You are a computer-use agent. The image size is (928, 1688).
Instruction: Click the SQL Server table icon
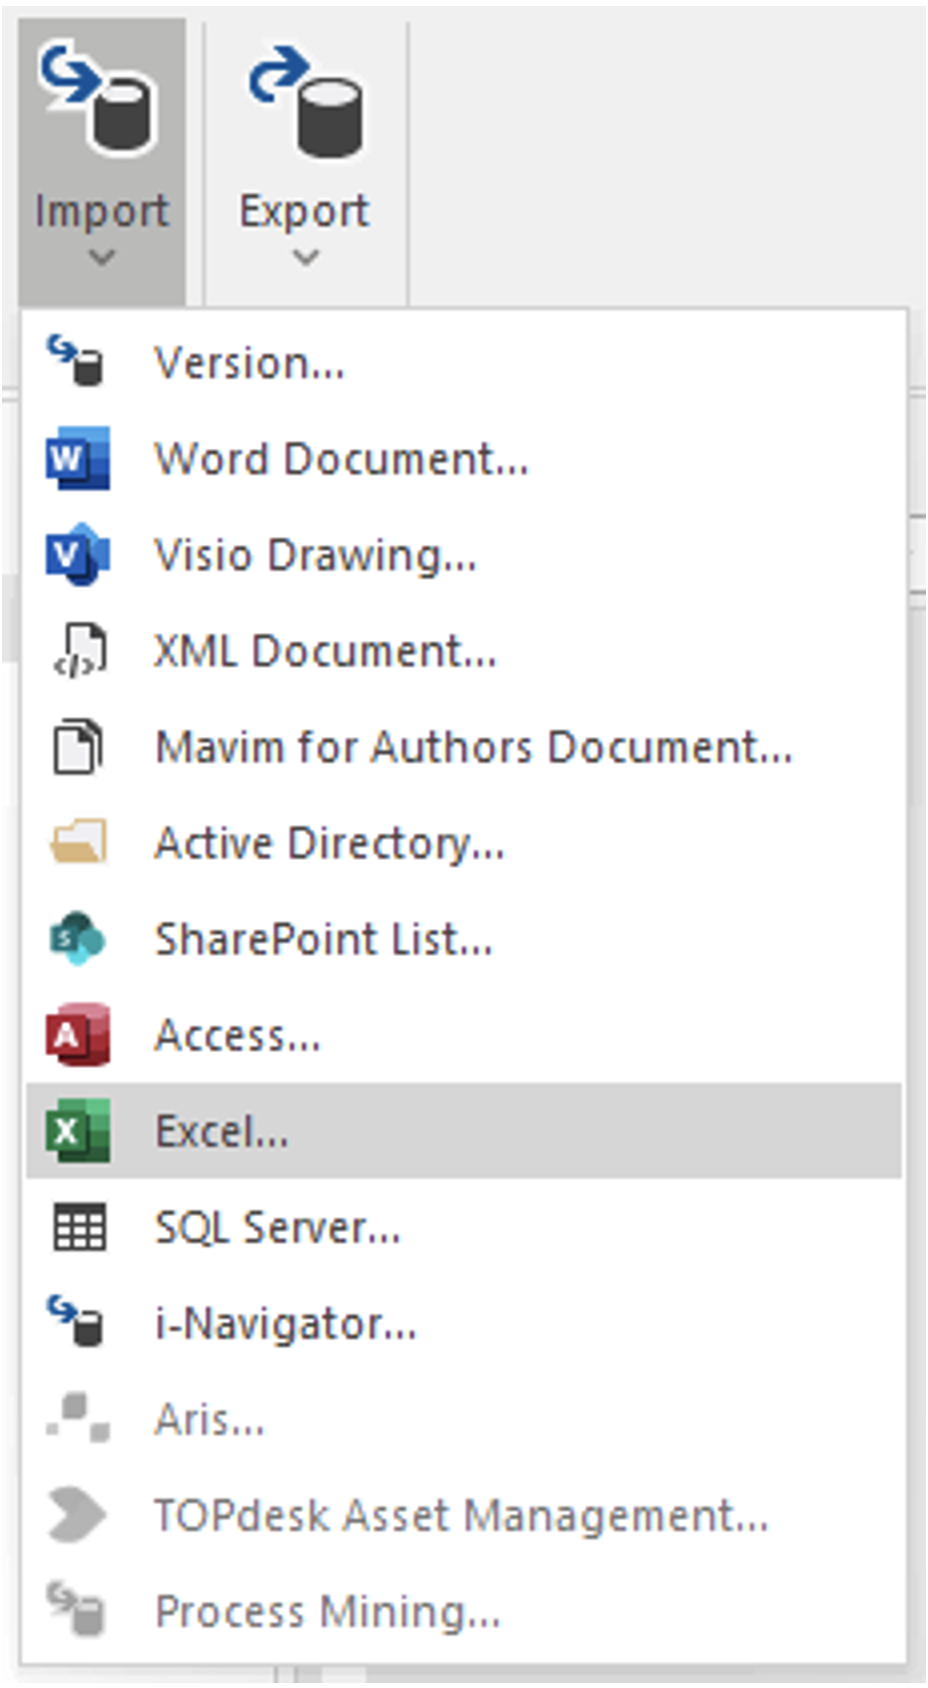click(79, 1227)
